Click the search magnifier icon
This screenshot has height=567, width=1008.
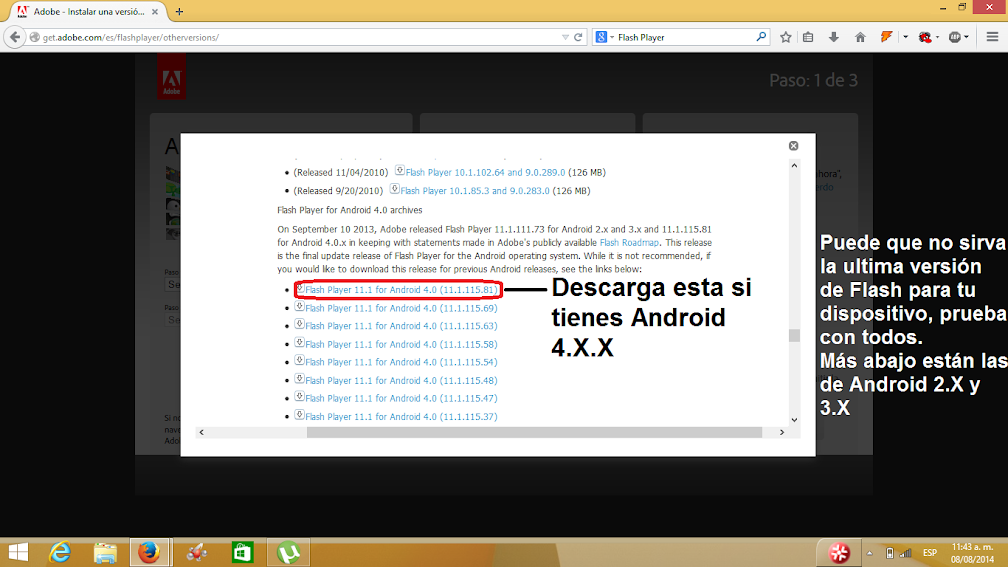tap(761, 37)
